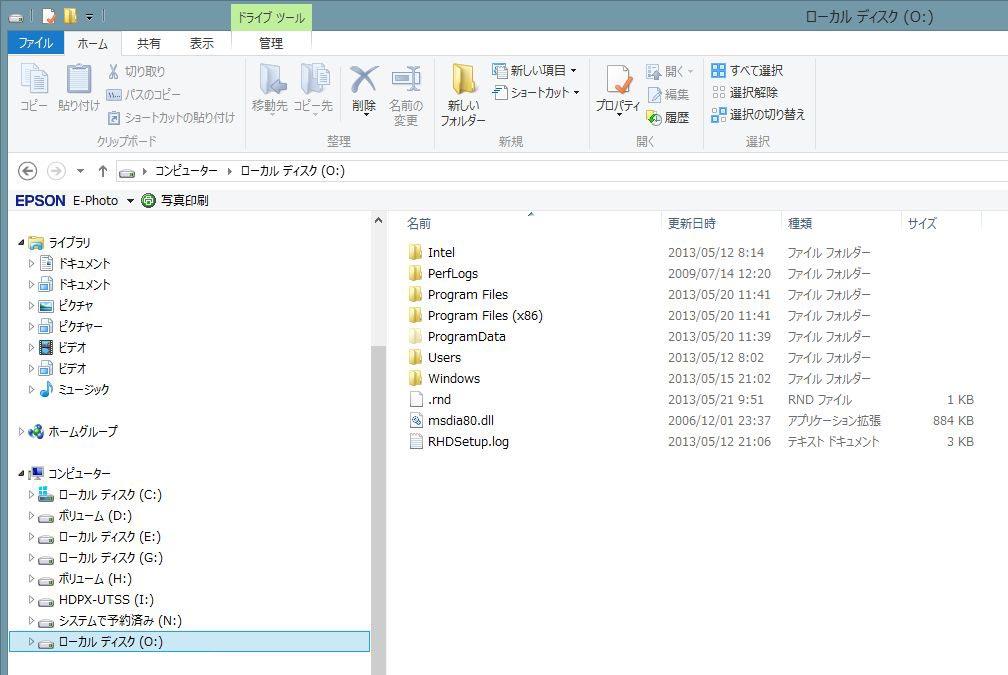Viewport: 1008px width, 675px height.
Task: Collapse the ライブラリ tree node
Action: [21, 243]
